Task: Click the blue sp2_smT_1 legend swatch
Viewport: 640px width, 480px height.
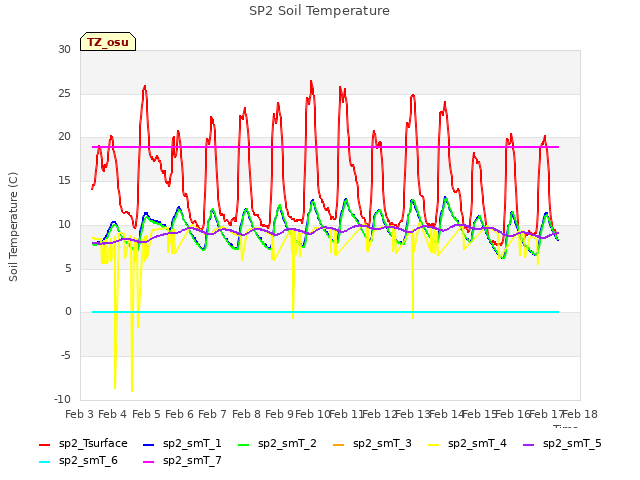Action: click(x=149, y=444)
